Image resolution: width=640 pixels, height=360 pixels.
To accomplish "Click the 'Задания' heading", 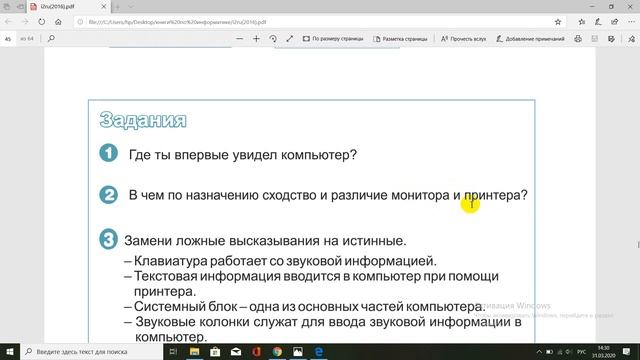I will click(143, 120).
